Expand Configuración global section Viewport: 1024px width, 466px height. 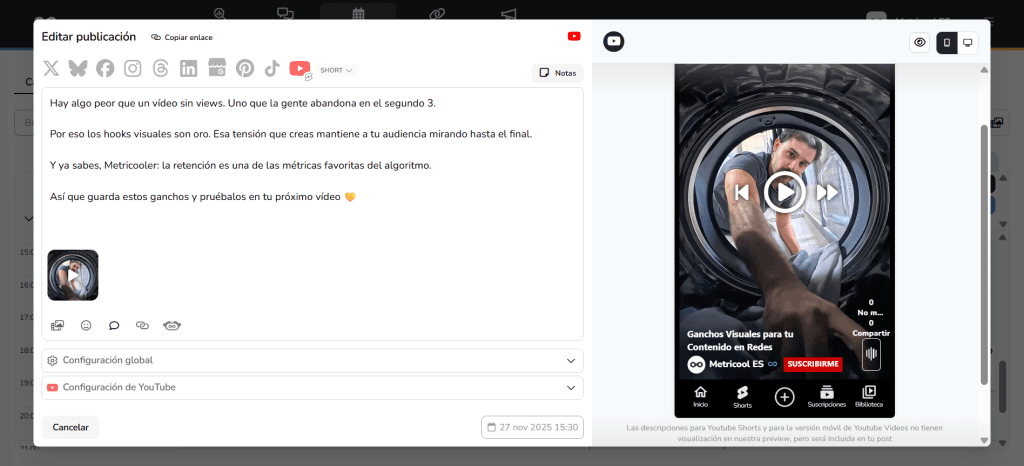[x=312, y=360]
